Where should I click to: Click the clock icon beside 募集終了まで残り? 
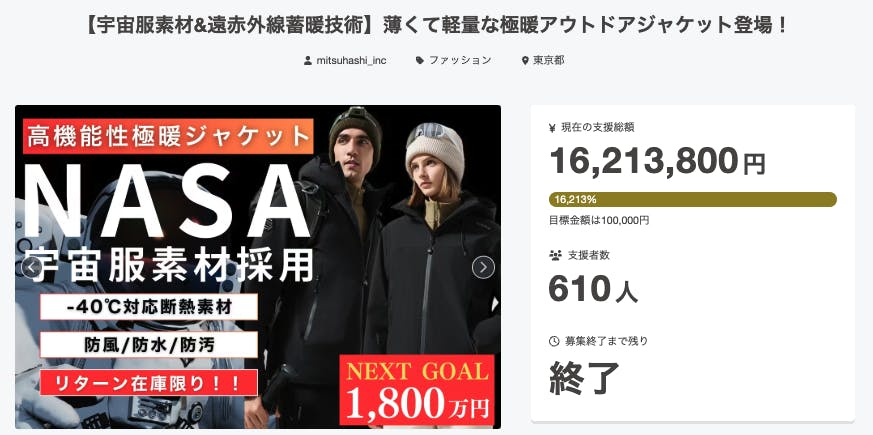coord(554,341)
